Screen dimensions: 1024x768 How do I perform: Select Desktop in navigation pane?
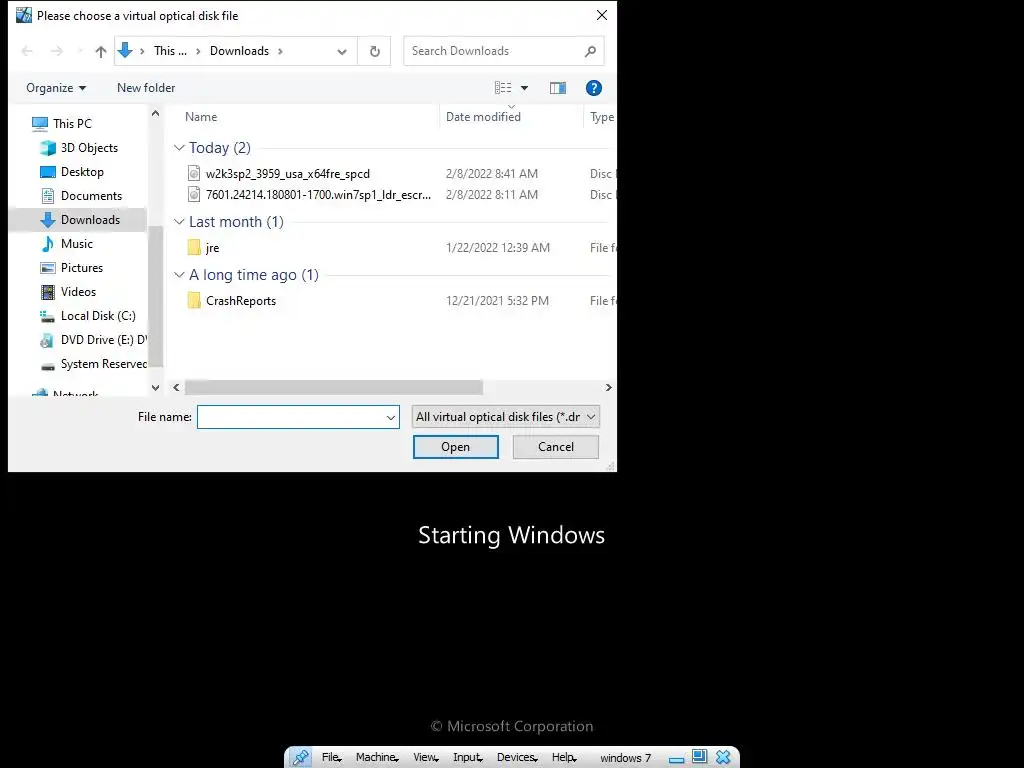click(82, 172)
